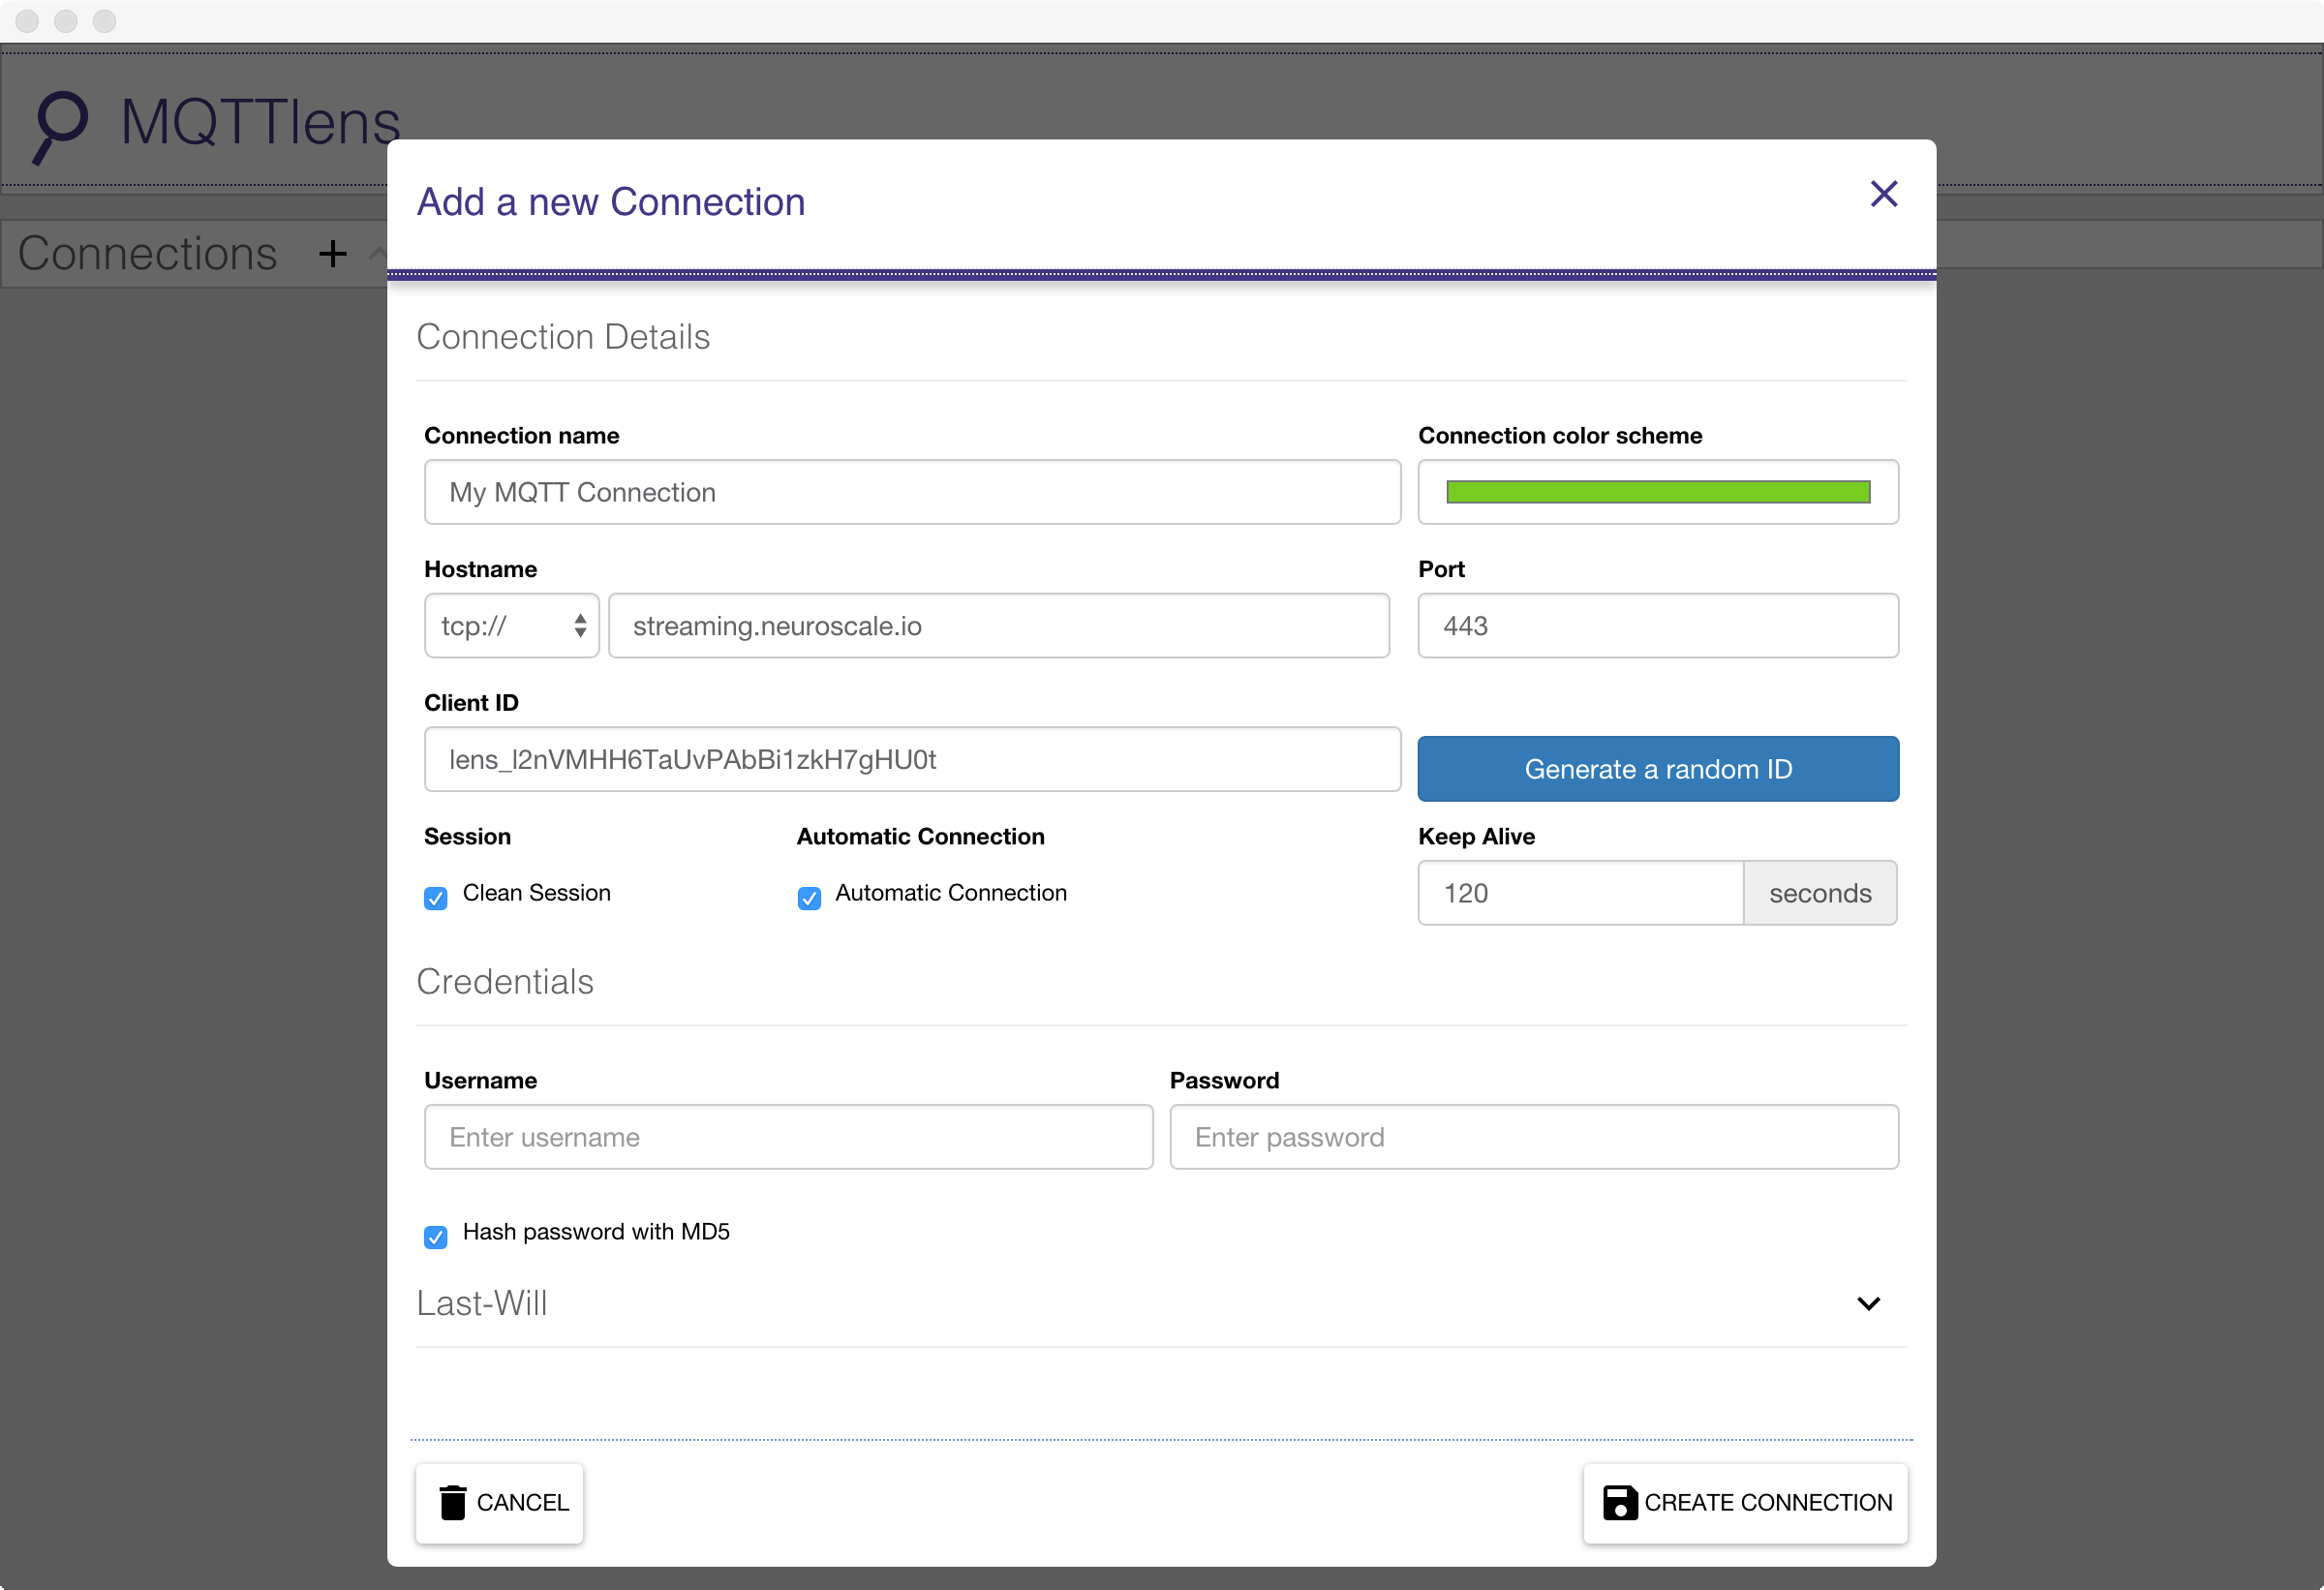The height and width of the screenshot is (1590, 2324).
Task: Click the hostname field streaming.neuroscale.io
Action: click(x=999, y=626)
